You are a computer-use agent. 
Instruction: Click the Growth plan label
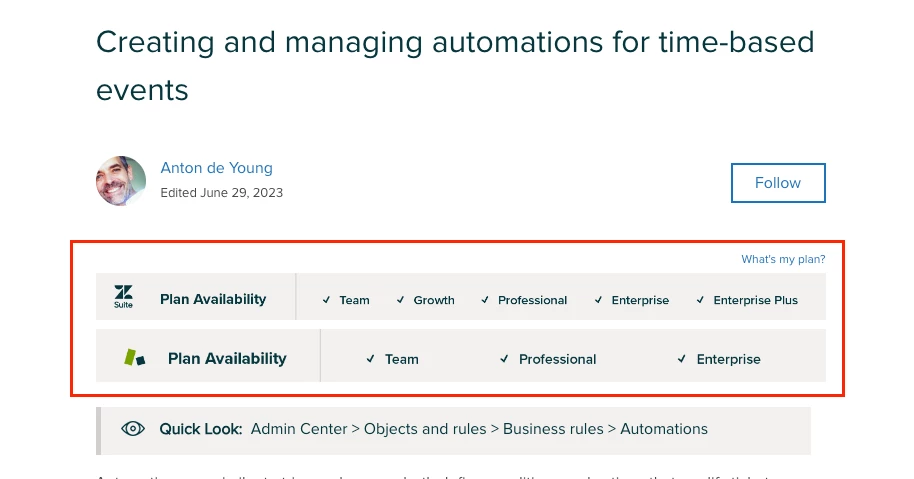(434, 300)
